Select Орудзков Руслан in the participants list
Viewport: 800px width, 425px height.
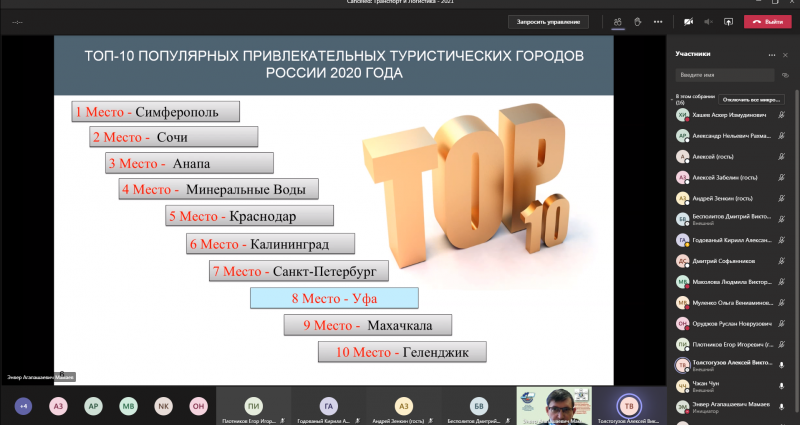[x=725, y=323]
